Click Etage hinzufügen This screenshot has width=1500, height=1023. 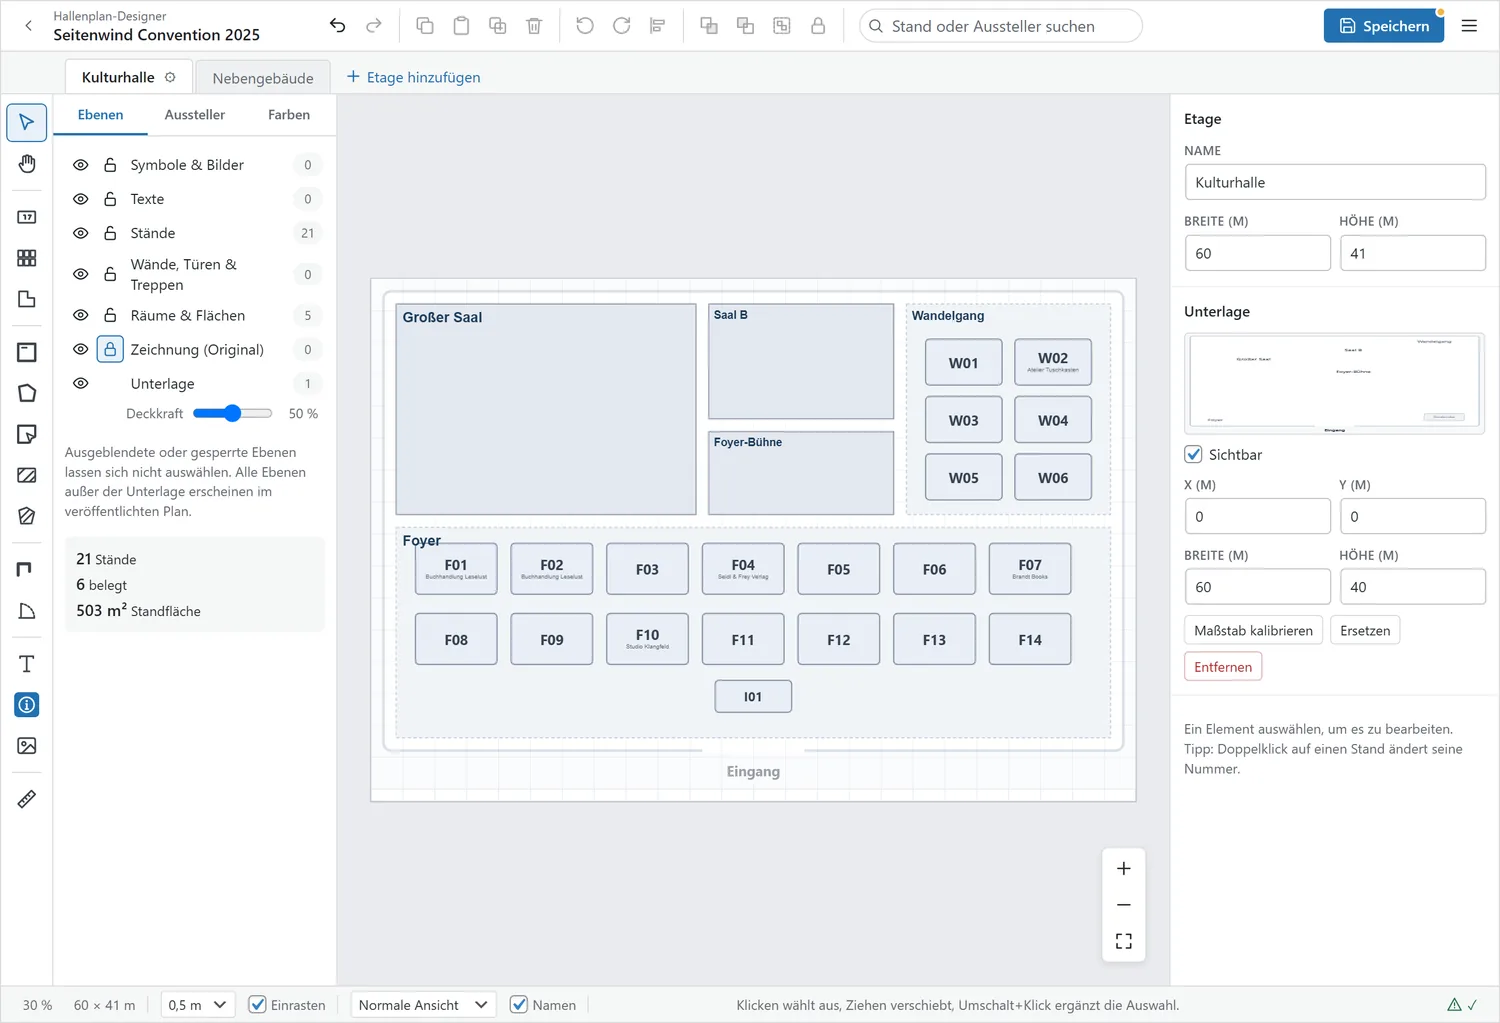pos(414,77)
